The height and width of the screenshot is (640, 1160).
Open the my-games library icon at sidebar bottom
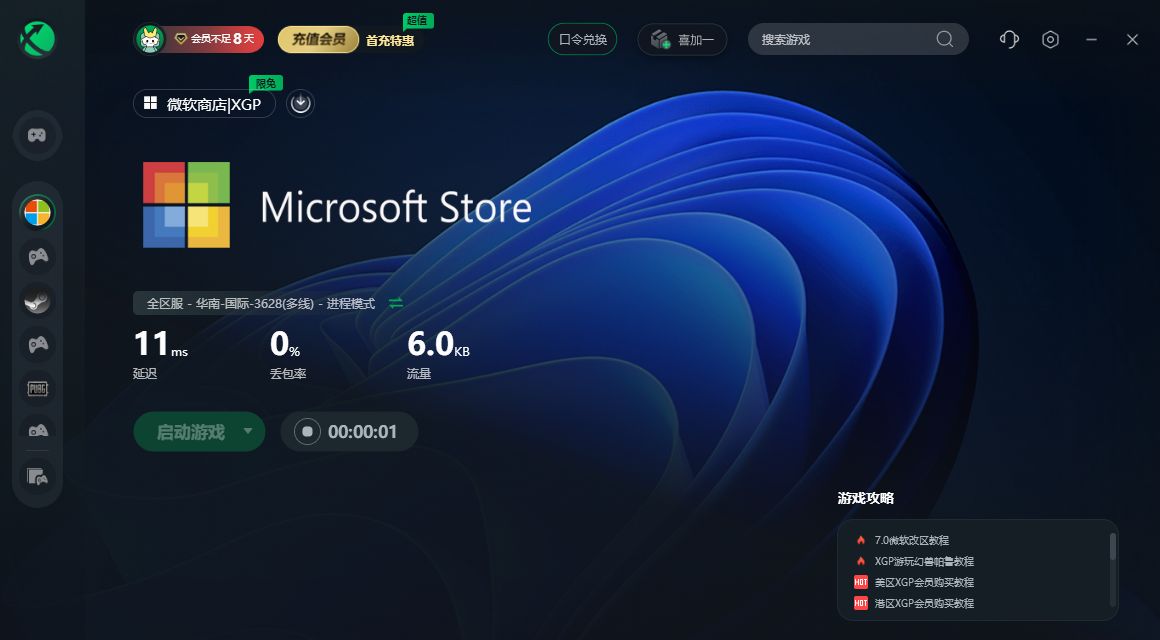click(37, 477)
